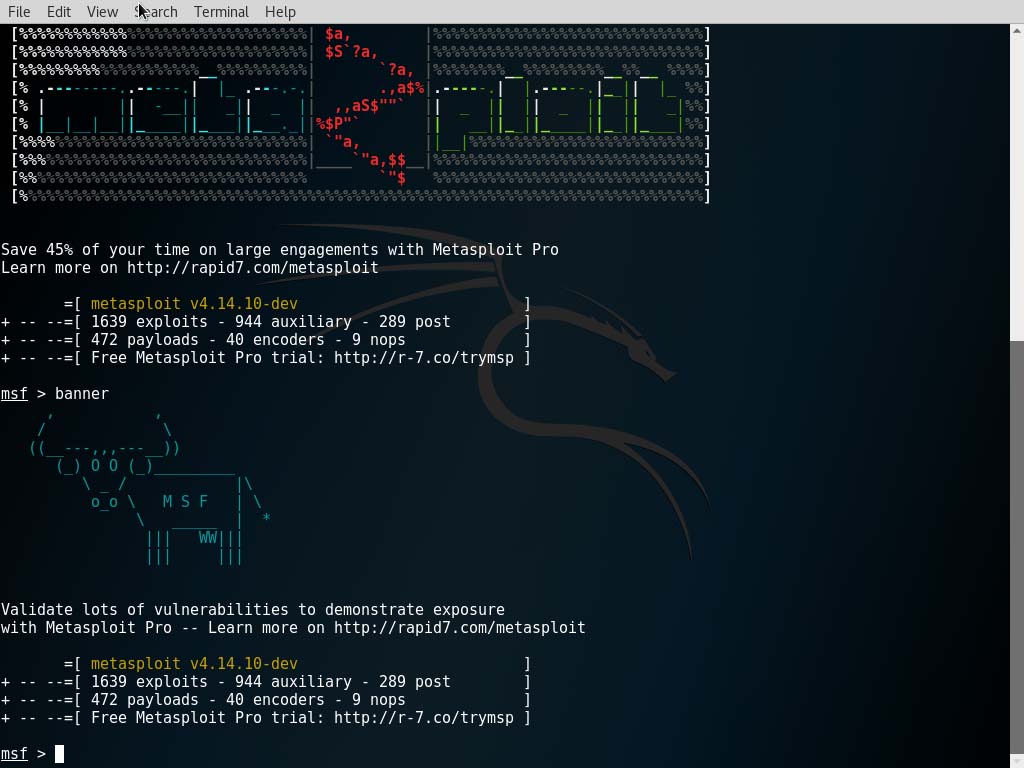Click rapid7.com link in the "Validate lots" message
This screenshot has width=1024, height=768.
tap(459, 628)
